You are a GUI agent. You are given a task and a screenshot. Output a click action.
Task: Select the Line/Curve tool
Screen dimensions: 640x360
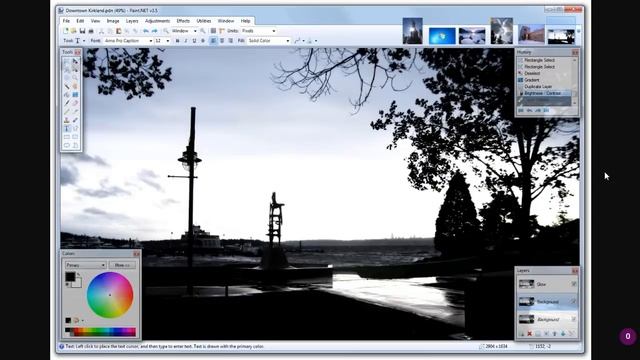[x=76, y=128]
